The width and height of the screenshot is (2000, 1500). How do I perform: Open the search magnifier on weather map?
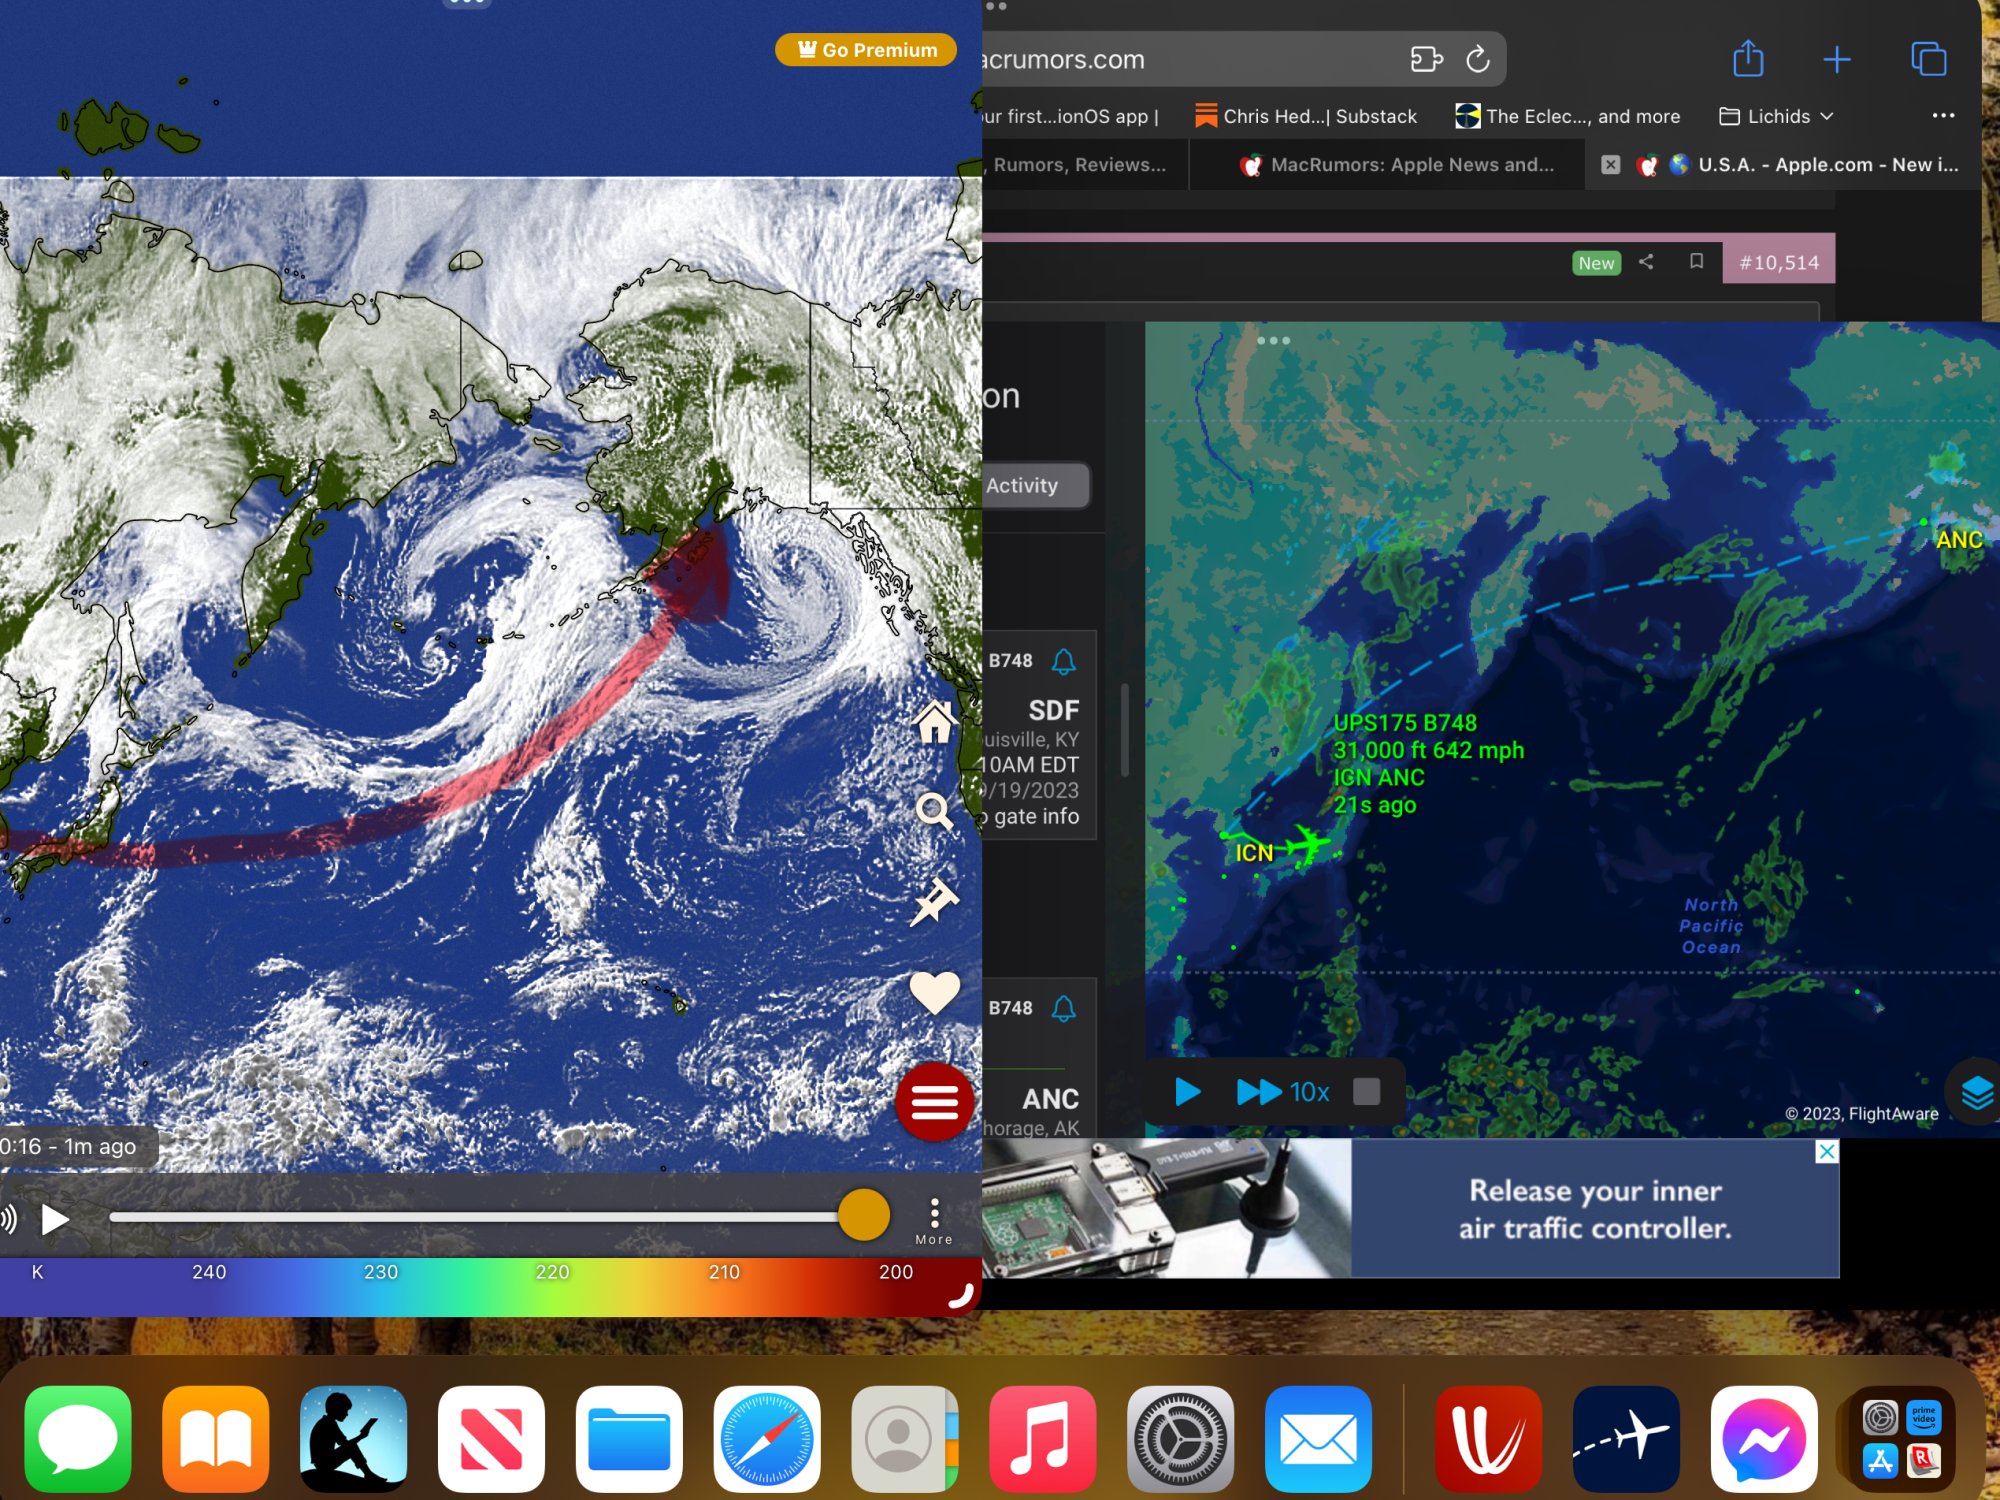click(x=935, y=811)
